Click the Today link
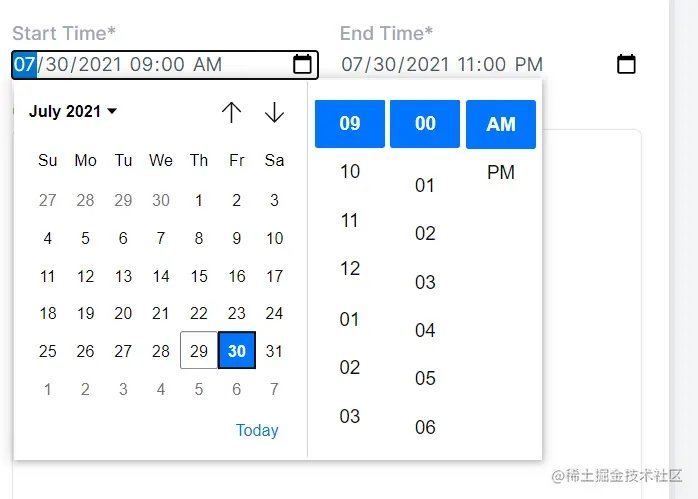This screenshot has height=499, width=698. (257, 430)
